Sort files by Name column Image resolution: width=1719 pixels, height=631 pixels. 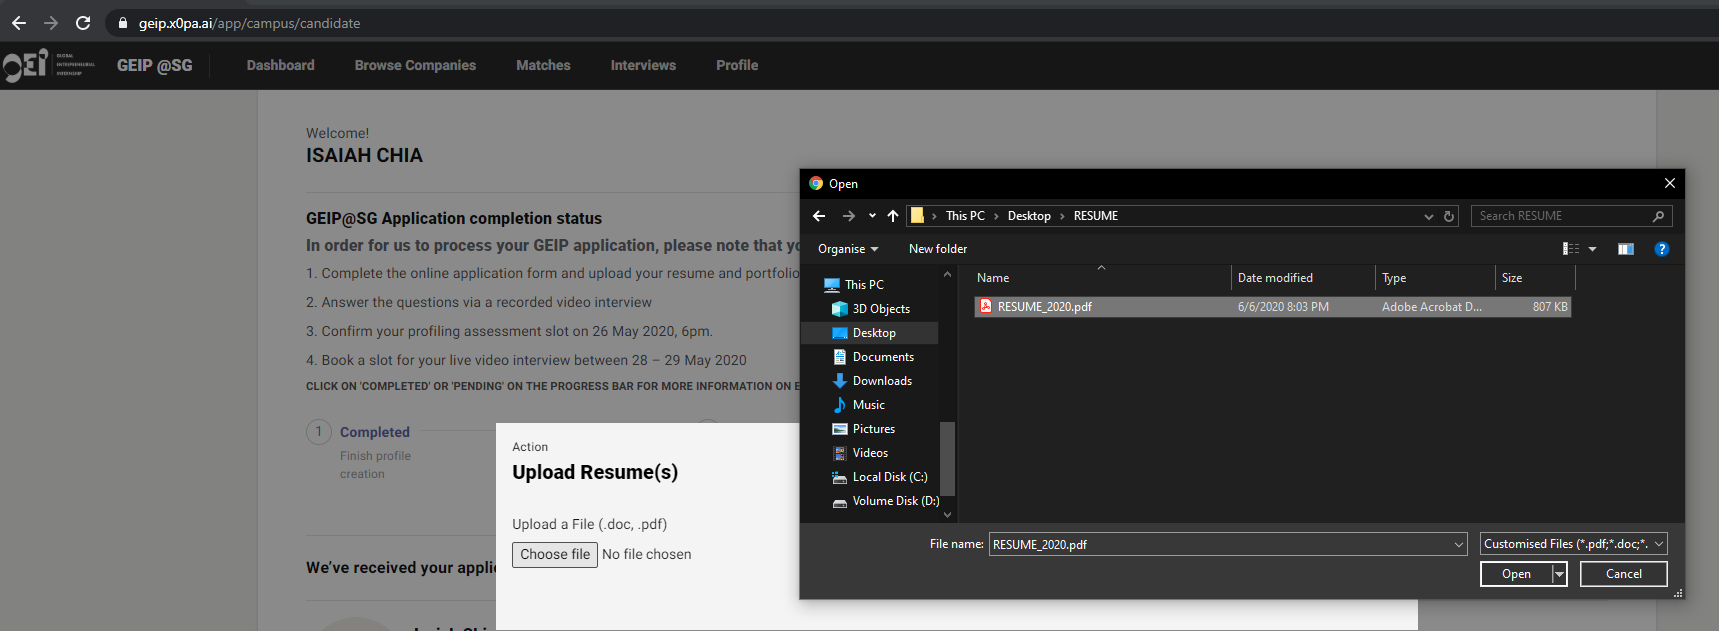(x=1100, y=278)
